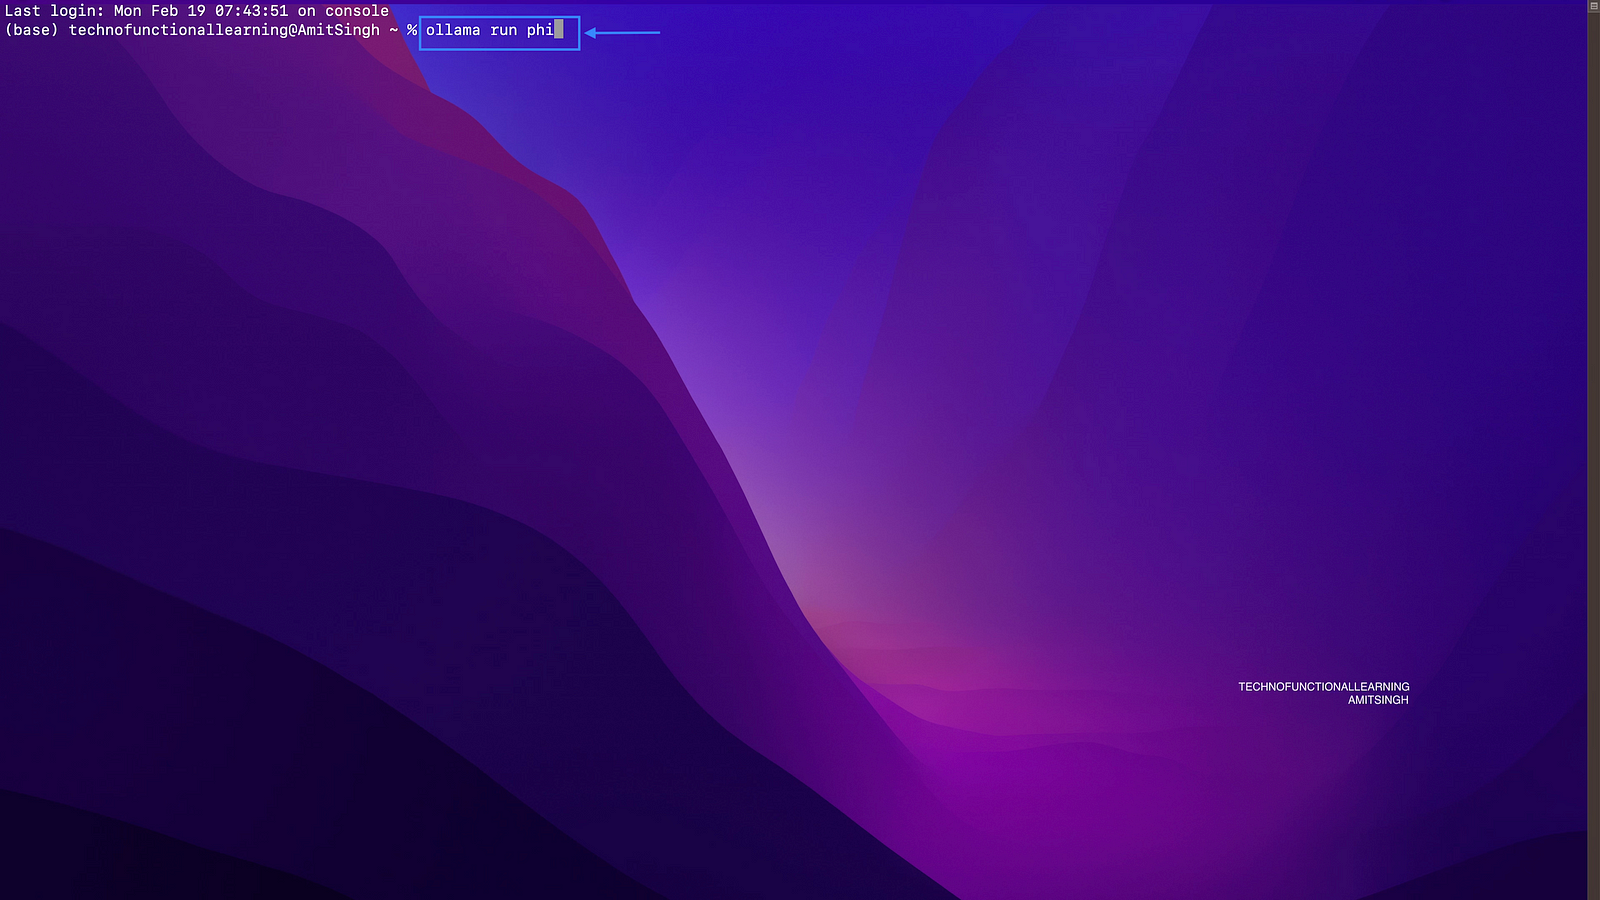Click the word console in the login line
Screen dimensions: 1600x900
point(356,11)
